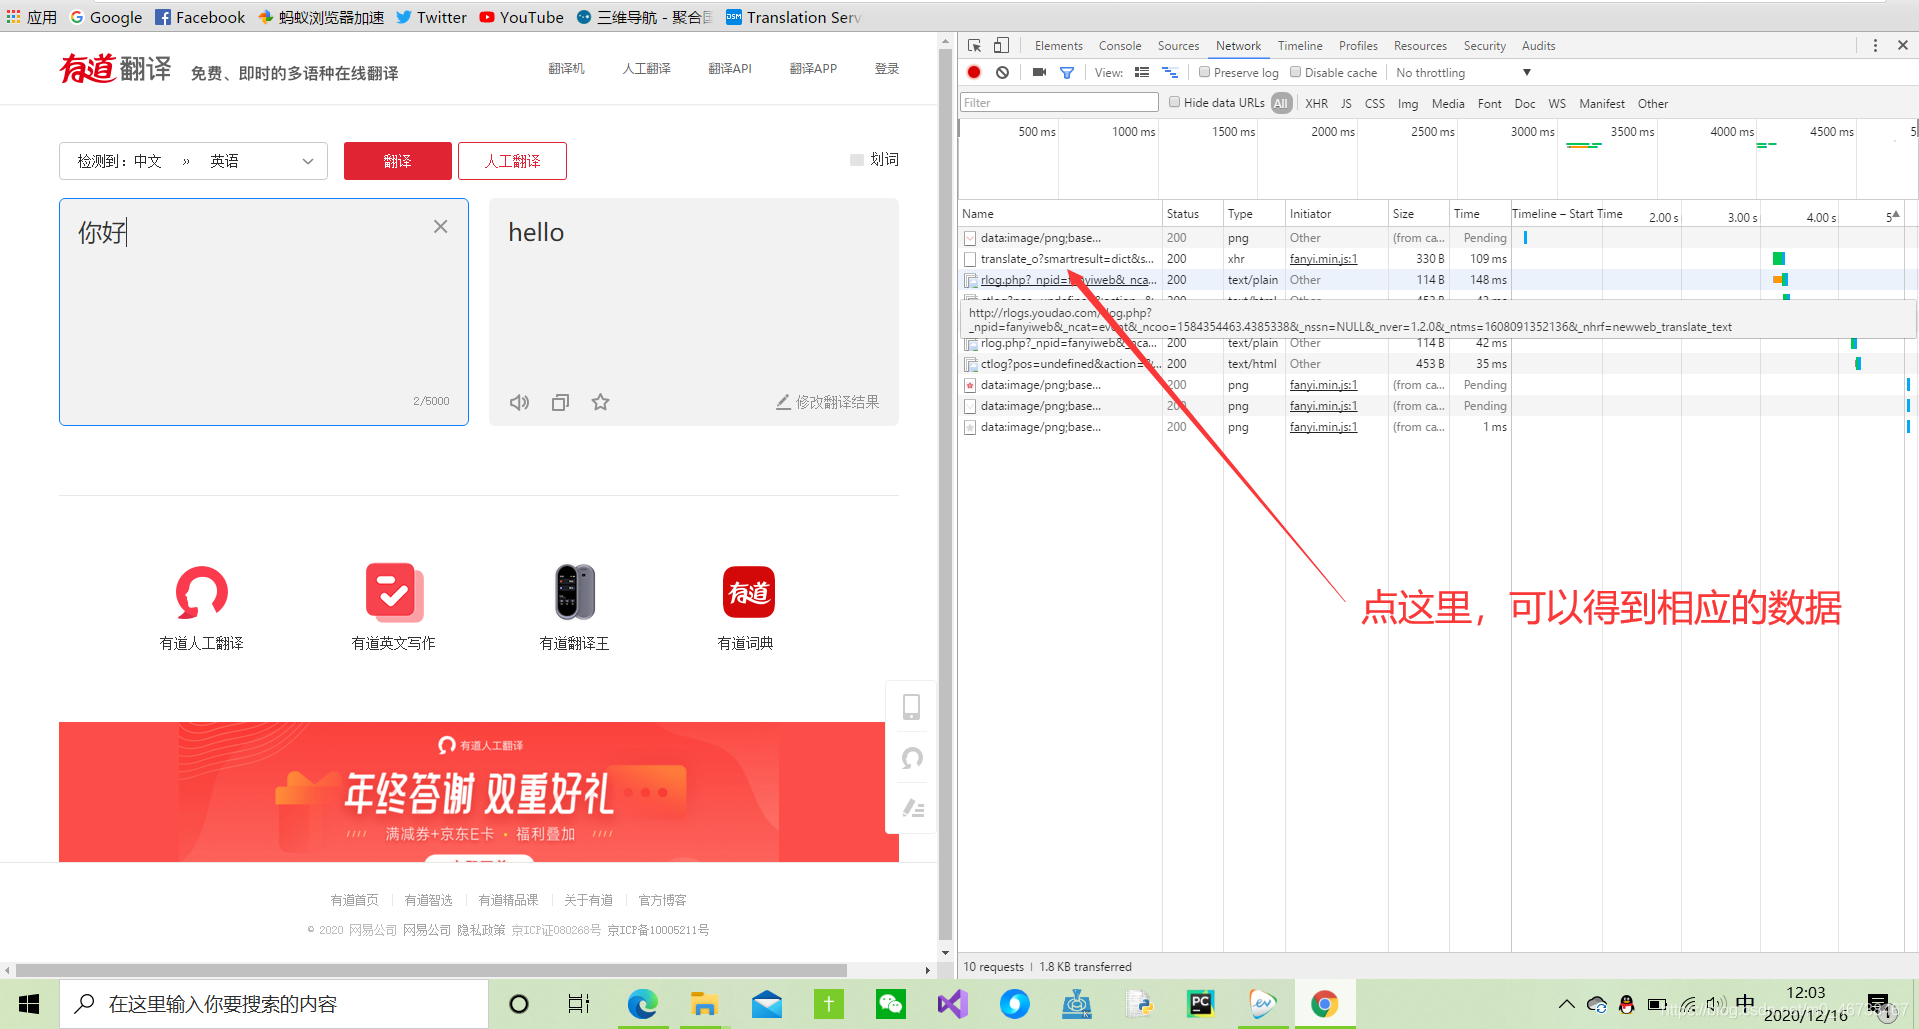Click the Windows taskbar search box

(x=274, y=1004)
